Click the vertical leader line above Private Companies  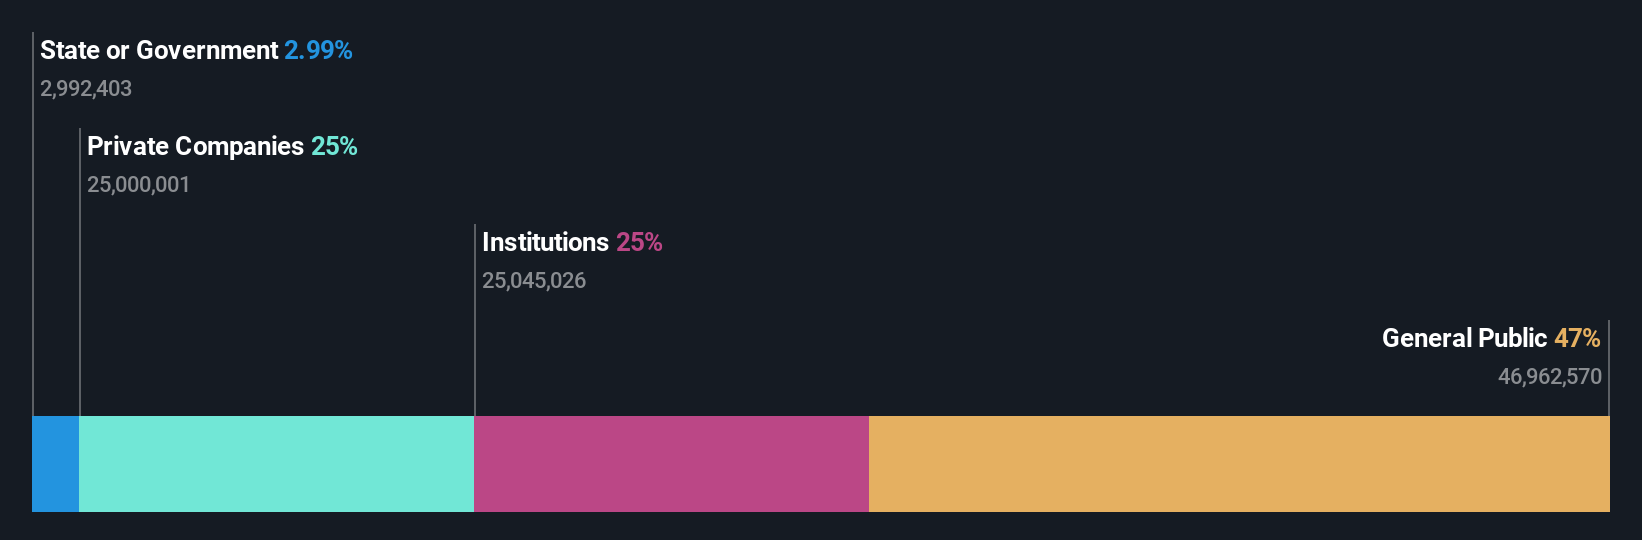pos(80,272)
